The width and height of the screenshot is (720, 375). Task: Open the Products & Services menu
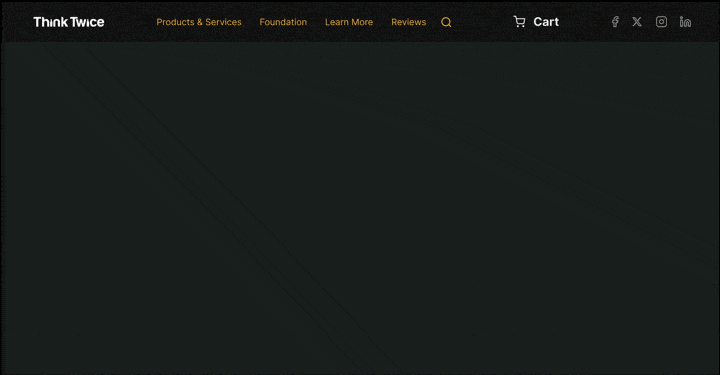click(199, 22)
